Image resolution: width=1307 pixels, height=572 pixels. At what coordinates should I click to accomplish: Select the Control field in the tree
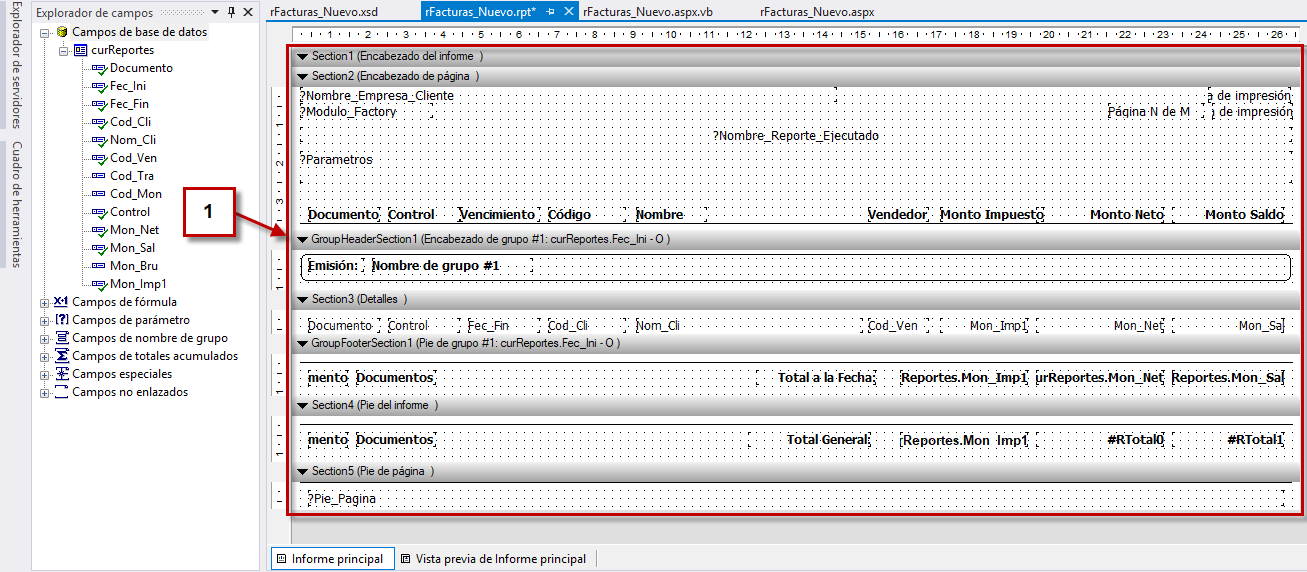coord(130,212)
